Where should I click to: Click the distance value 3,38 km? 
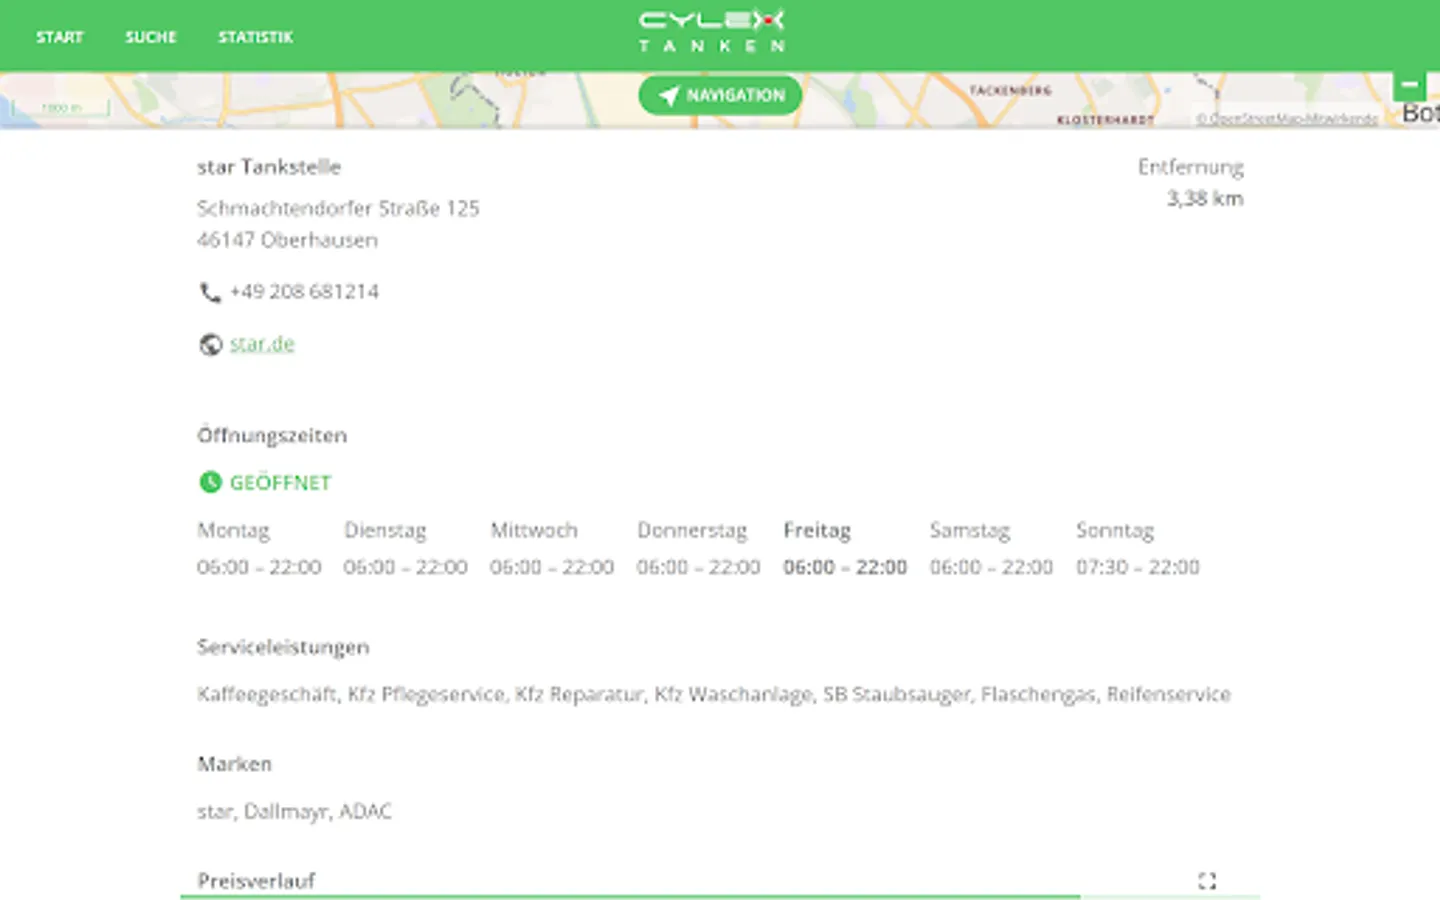coord(1205,198)
